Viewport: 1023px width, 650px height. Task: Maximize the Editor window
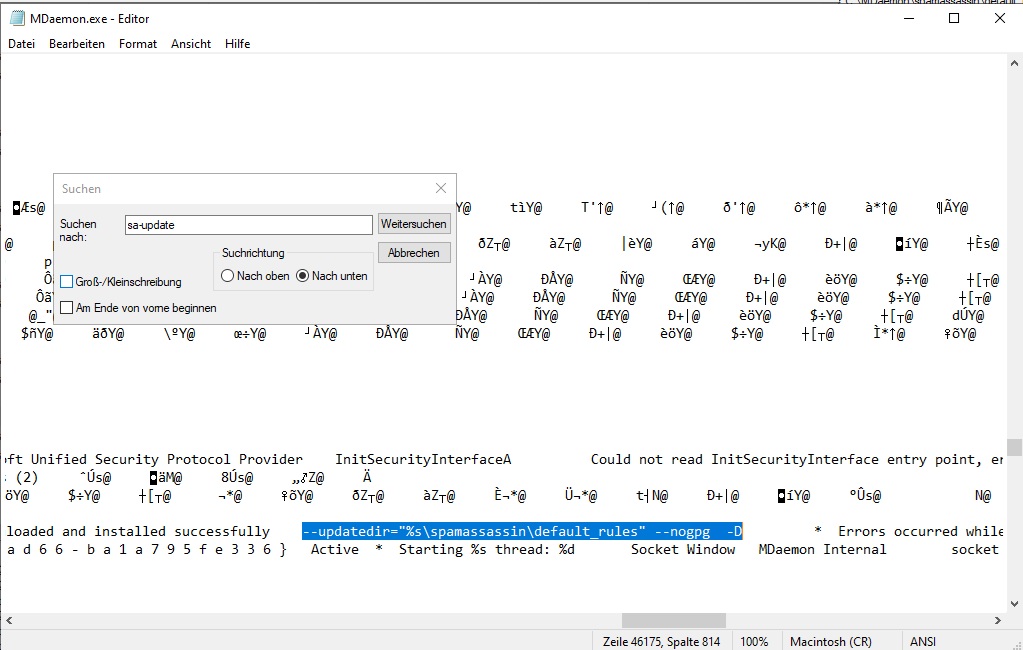click(953, 18)
